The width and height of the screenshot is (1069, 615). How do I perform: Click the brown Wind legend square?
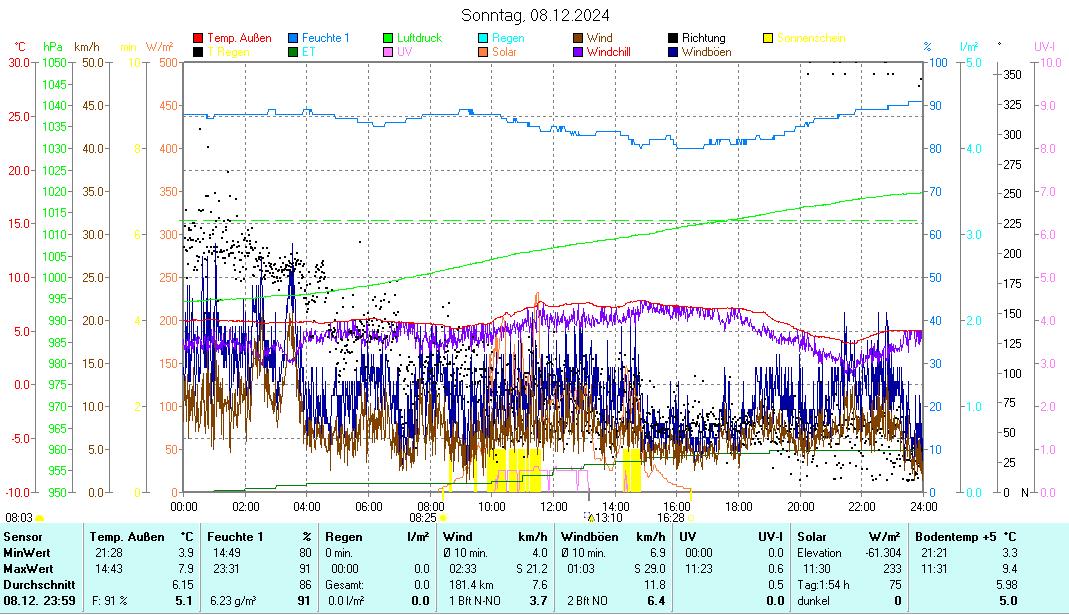[578, 39]
